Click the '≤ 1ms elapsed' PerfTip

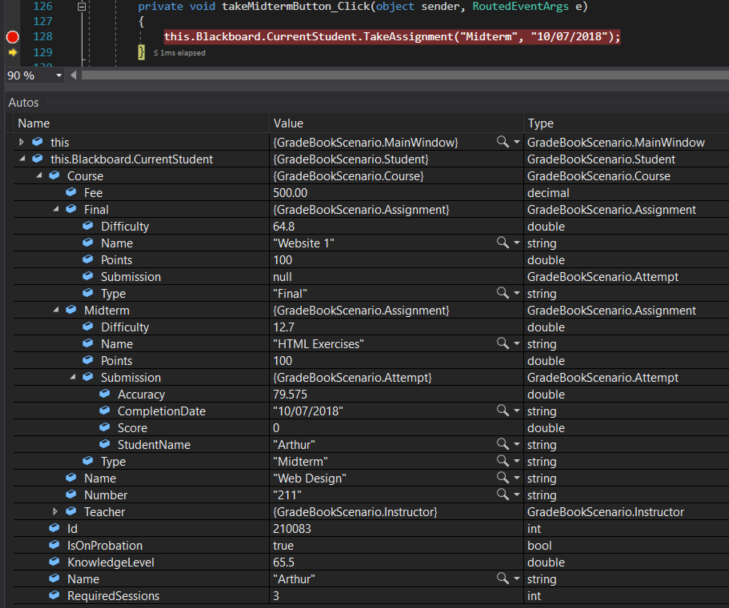(x=179, y=53)
